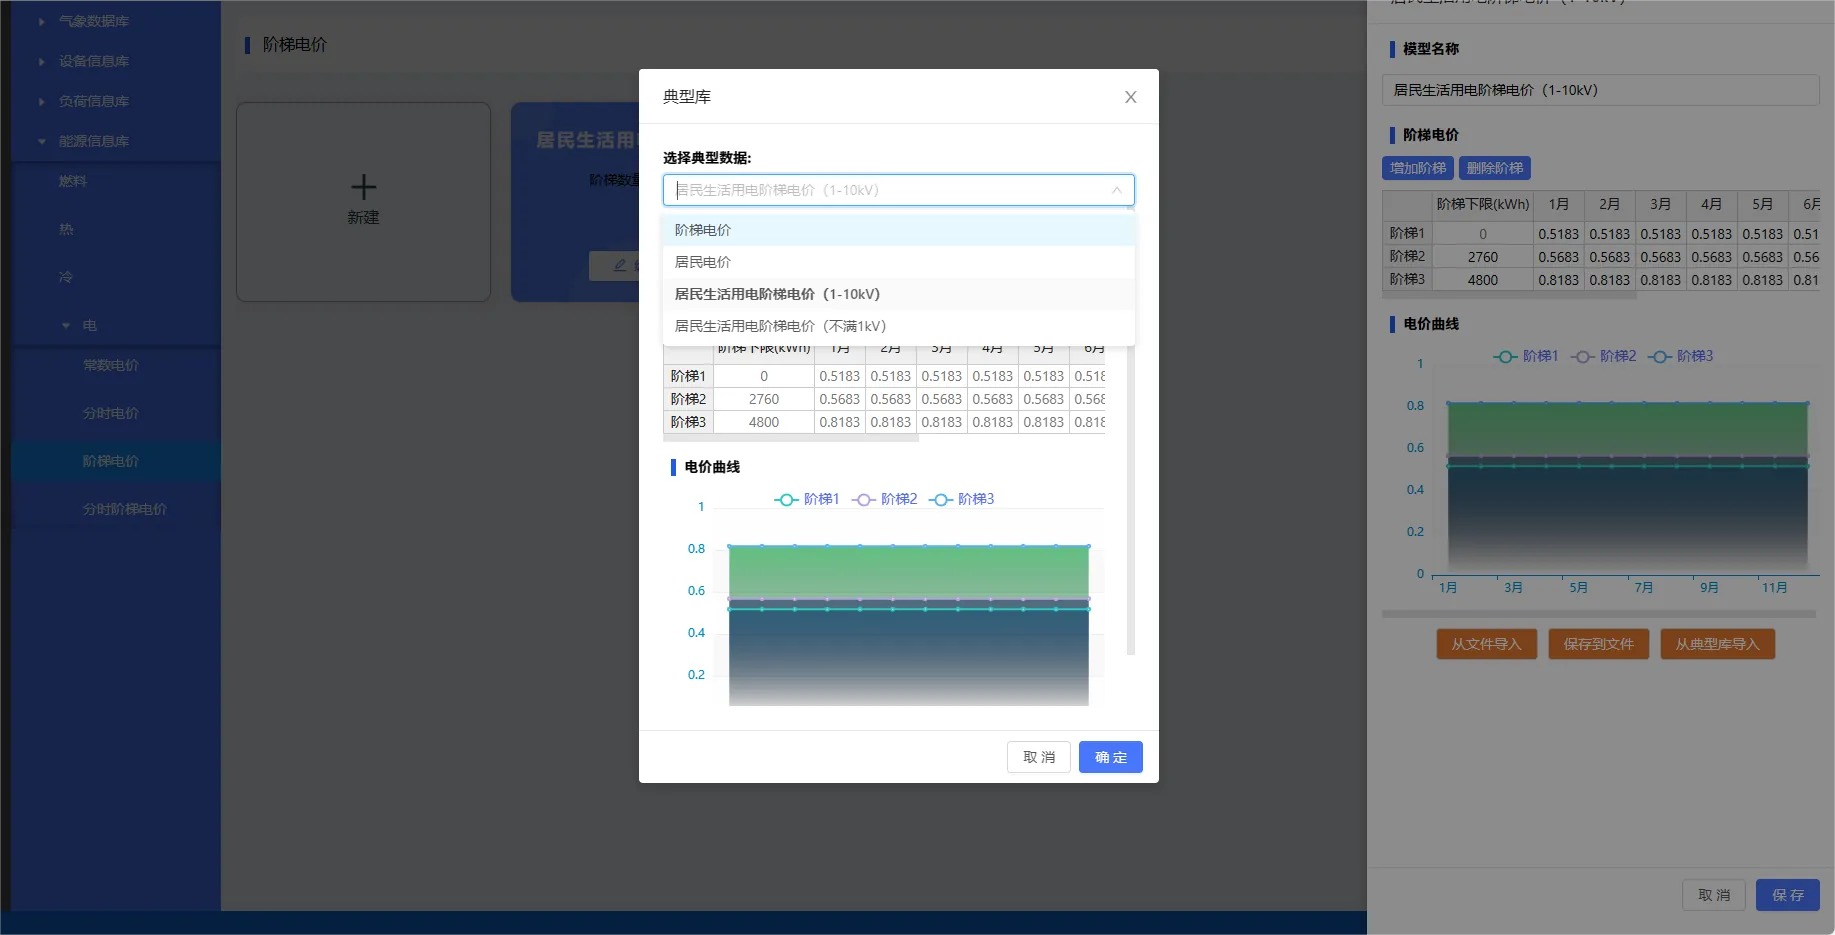The image size is (1835, 935).
Task: Toggle 阶梯2 legend in dialog chart
Action: pos(884,499)
